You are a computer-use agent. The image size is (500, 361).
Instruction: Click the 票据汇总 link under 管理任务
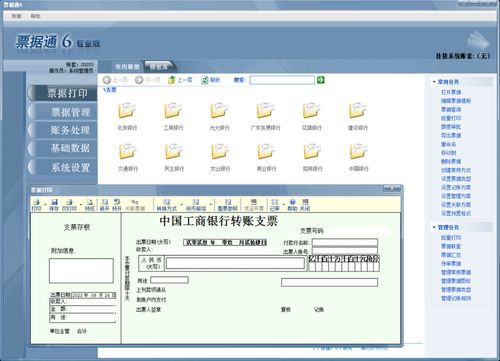click(x=451, y=255)
